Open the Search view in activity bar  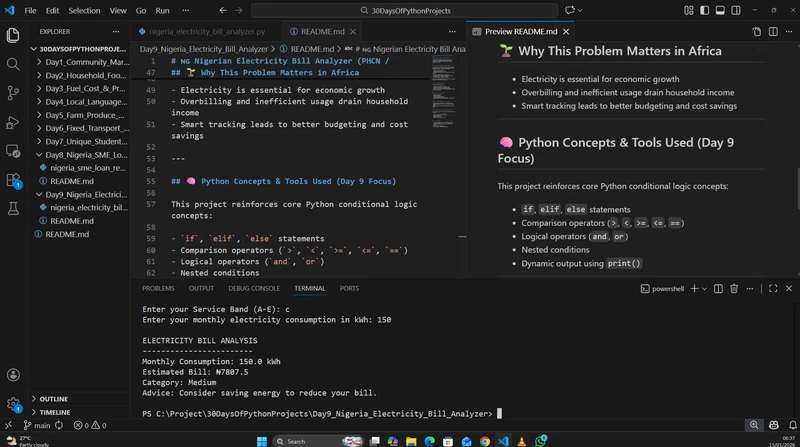[x=13, y=63]
